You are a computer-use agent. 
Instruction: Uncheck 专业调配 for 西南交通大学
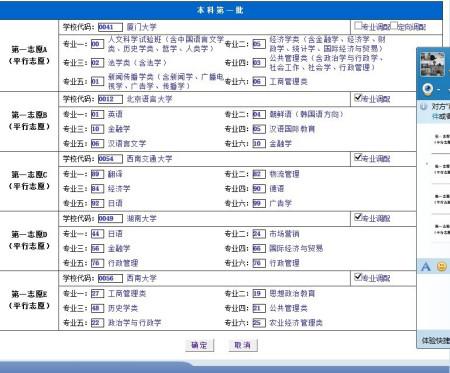(x=358, y=157)
